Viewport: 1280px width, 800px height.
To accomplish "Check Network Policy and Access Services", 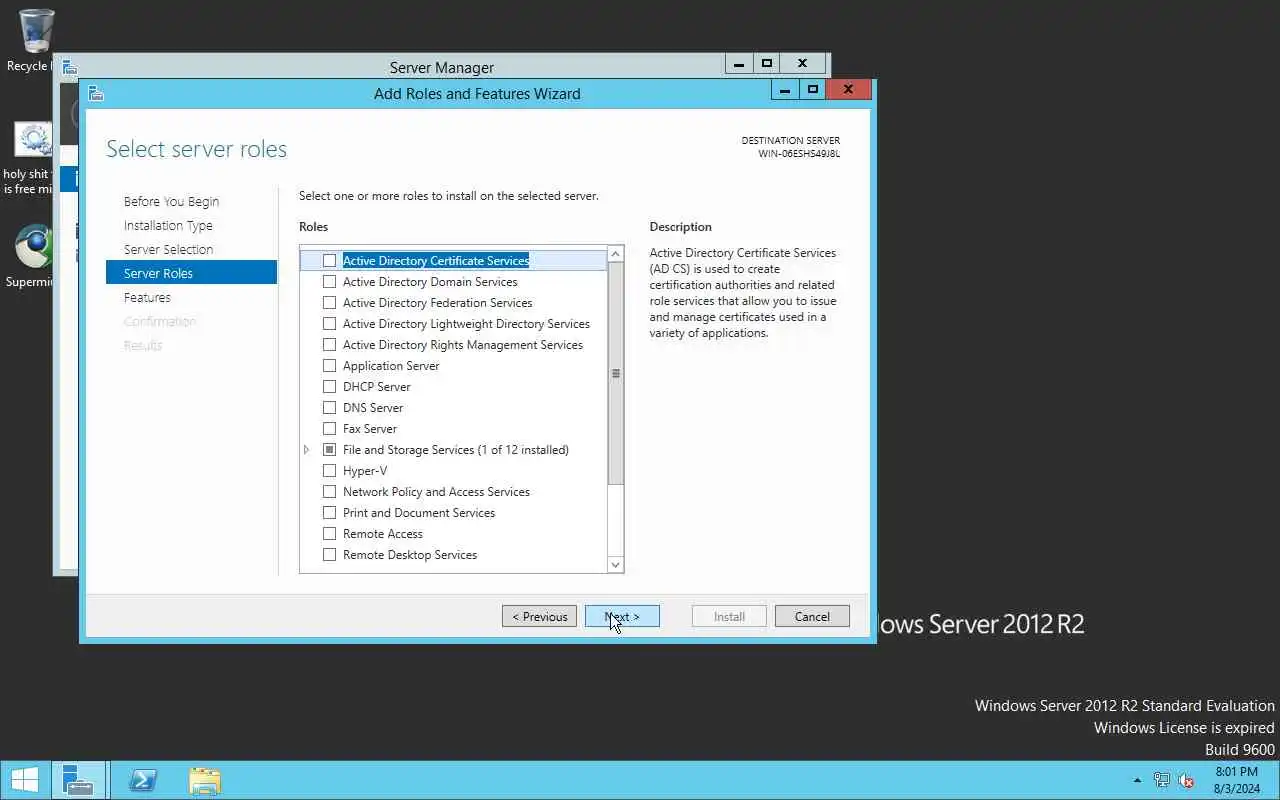I will click(x=329, y=491).
